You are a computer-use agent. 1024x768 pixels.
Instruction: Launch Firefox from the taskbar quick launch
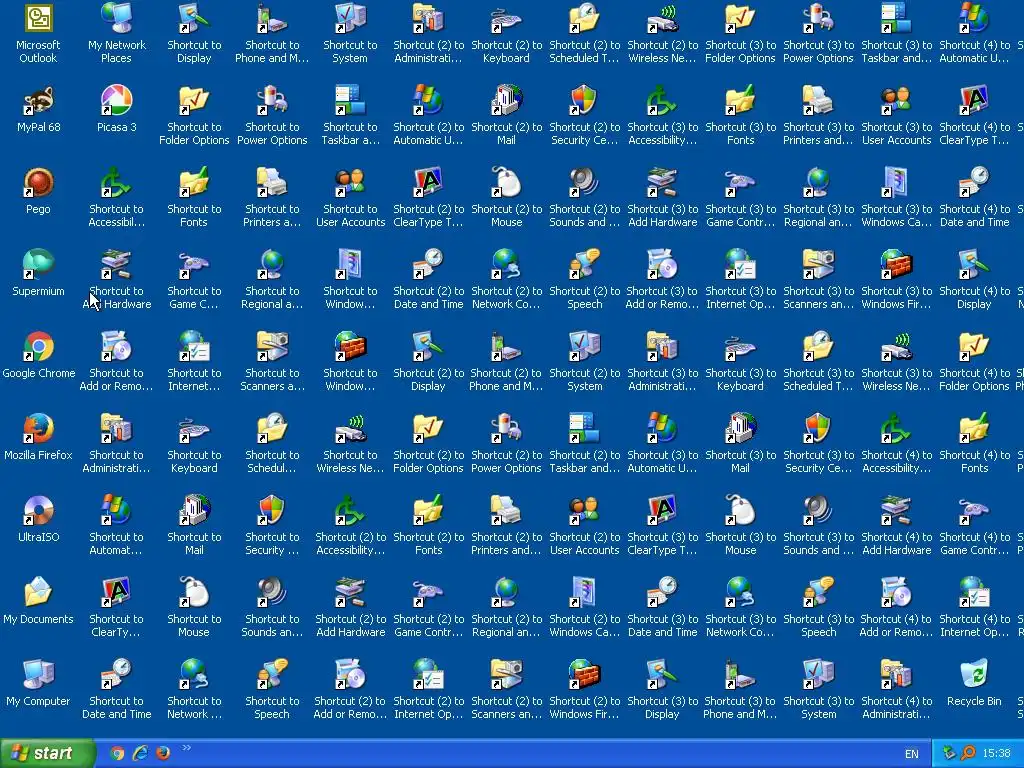(x=163, y=753)
